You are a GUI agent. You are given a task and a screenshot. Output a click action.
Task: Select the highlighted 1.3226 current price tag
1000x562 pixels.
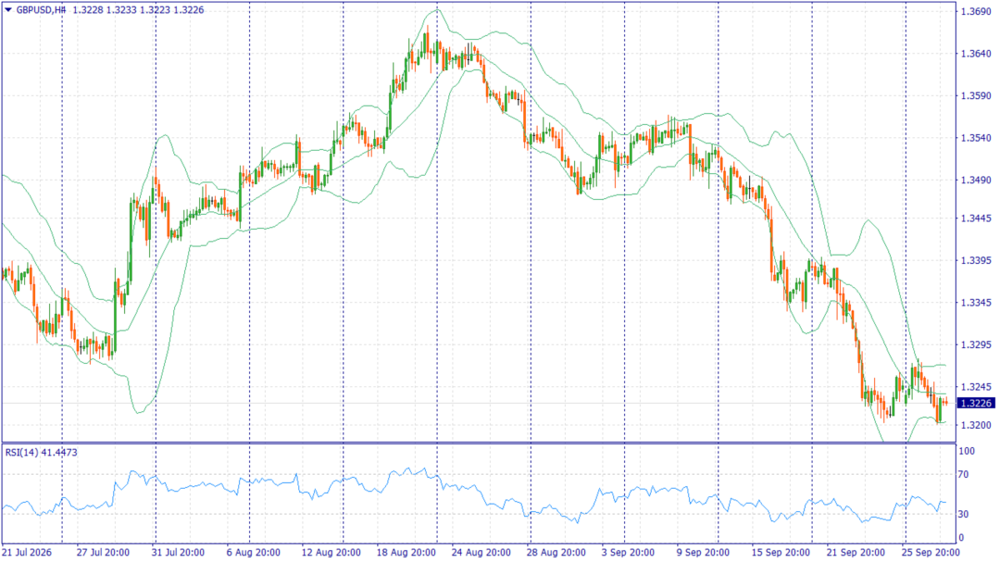click(976, 403)
